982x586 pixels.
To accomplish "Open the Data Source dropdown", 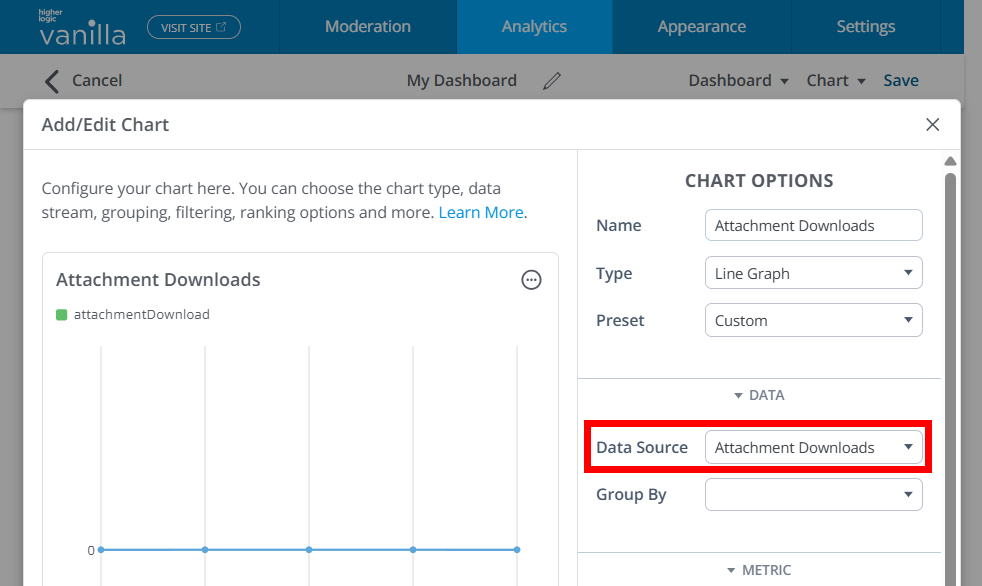I will [x=813, y=448].
